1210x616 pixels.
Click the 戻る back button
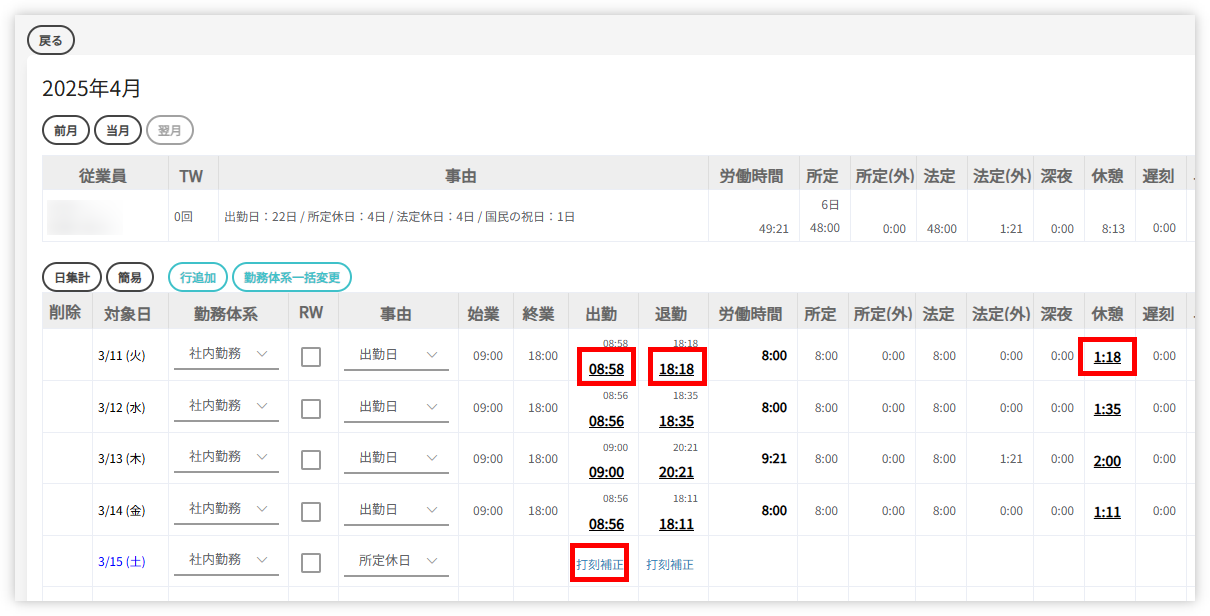tap(51, 40)
